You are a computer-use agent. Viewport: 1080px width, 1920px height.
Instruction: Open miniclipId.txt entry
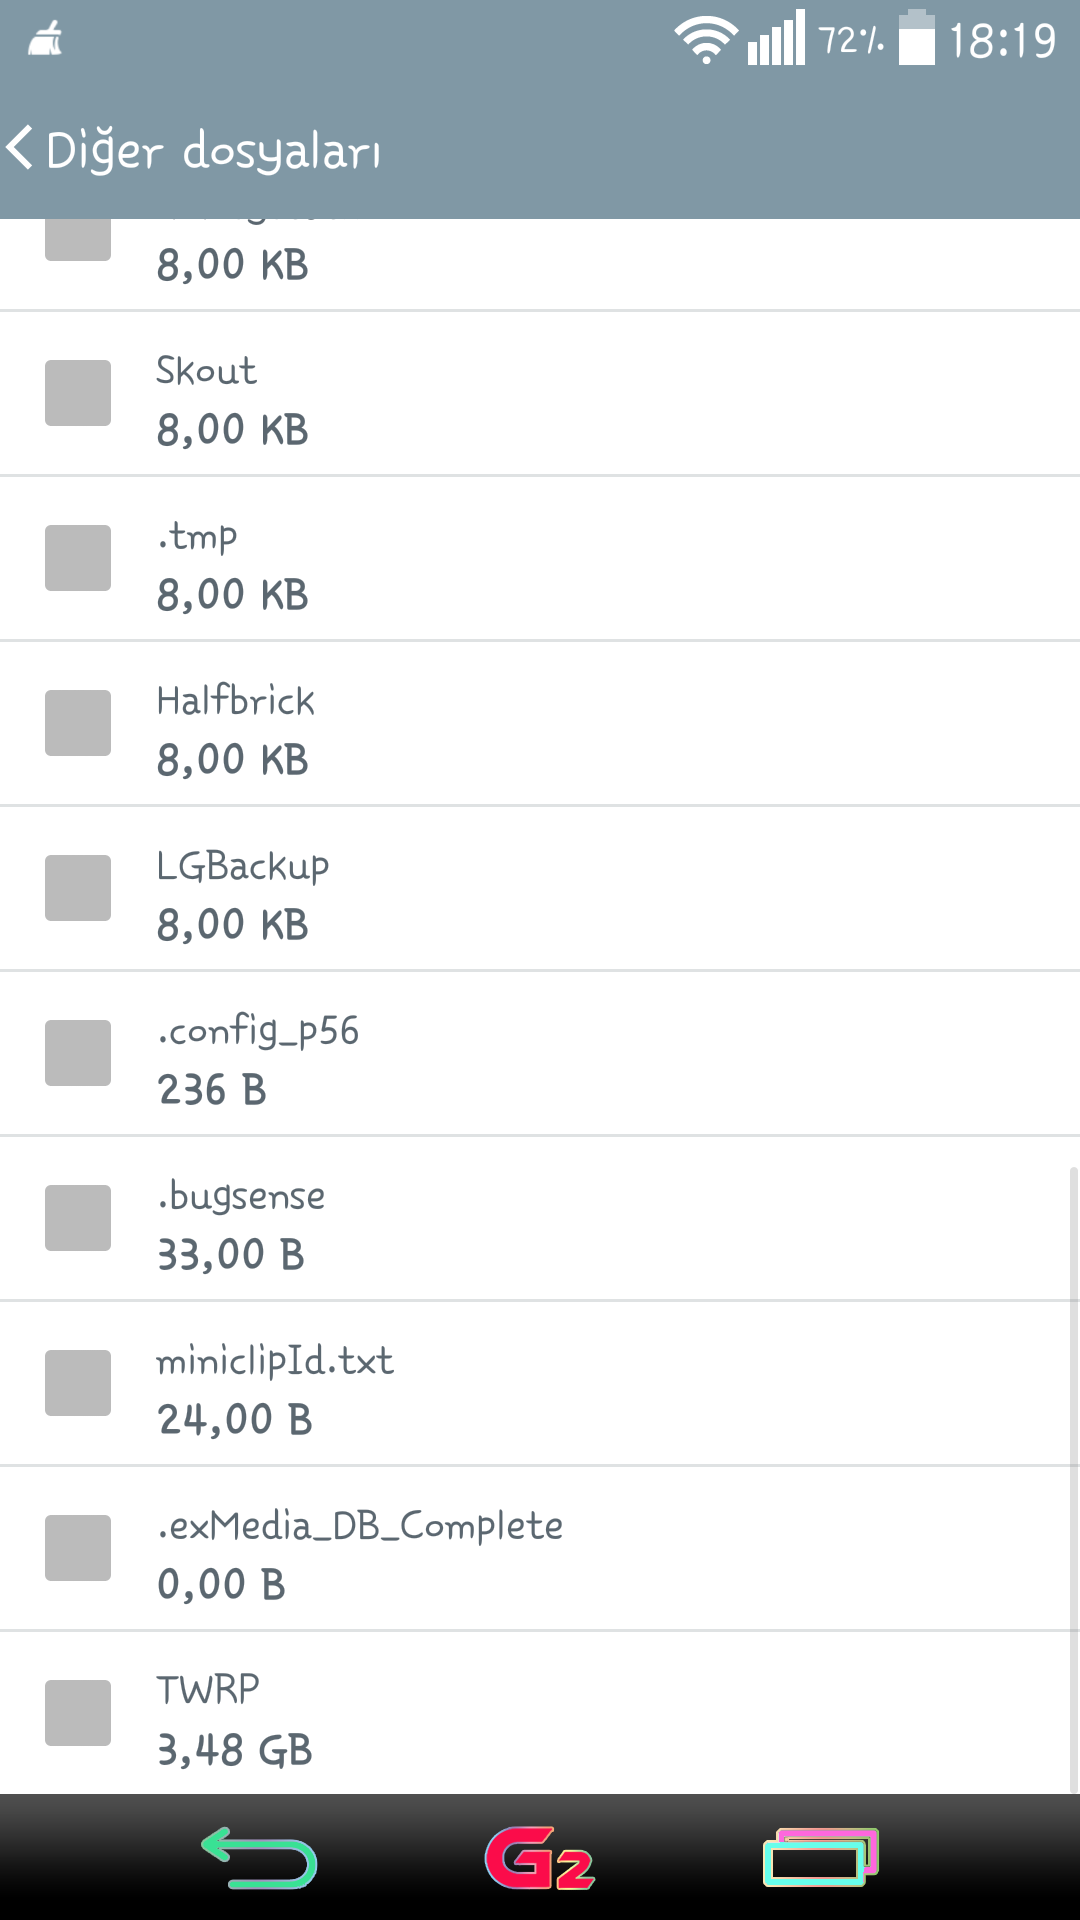coord(540,1383)
